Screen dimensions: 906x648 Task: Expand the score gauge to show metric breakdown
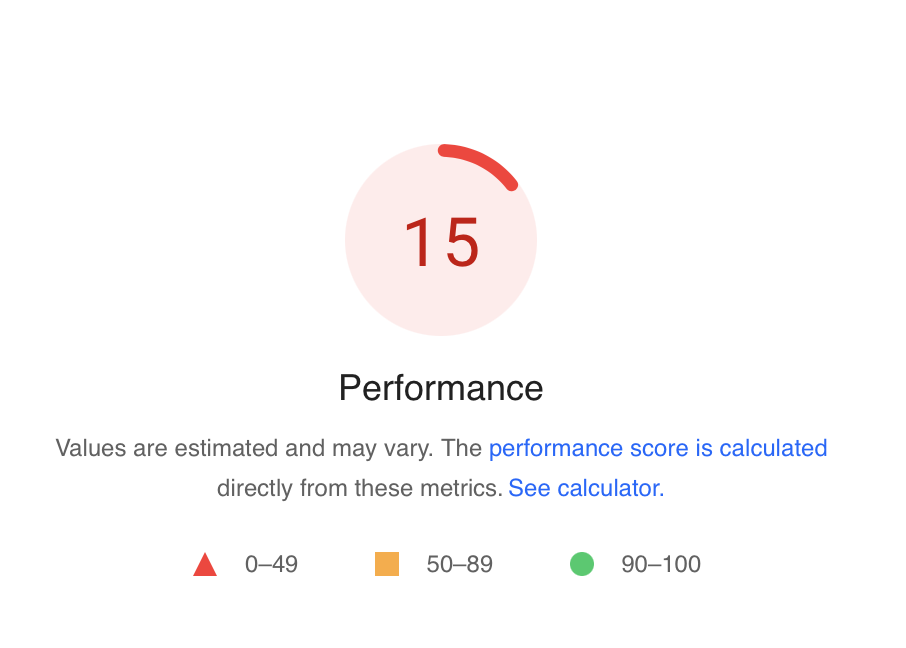point(441,239)
